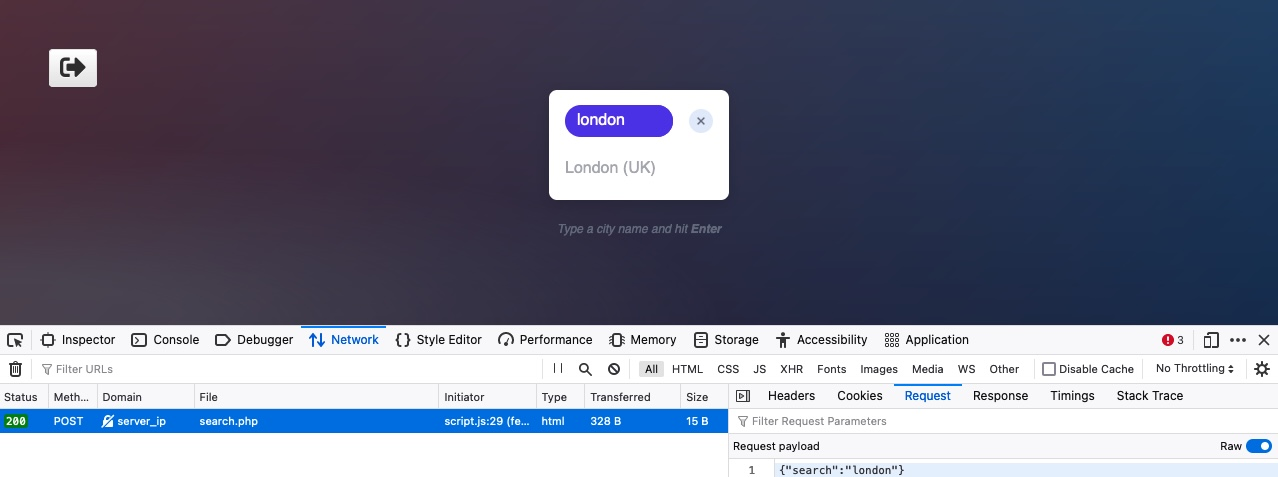Activate the element picker icon
The width and height of the screenshot is (1278, 477).
(x=15, y=340)
